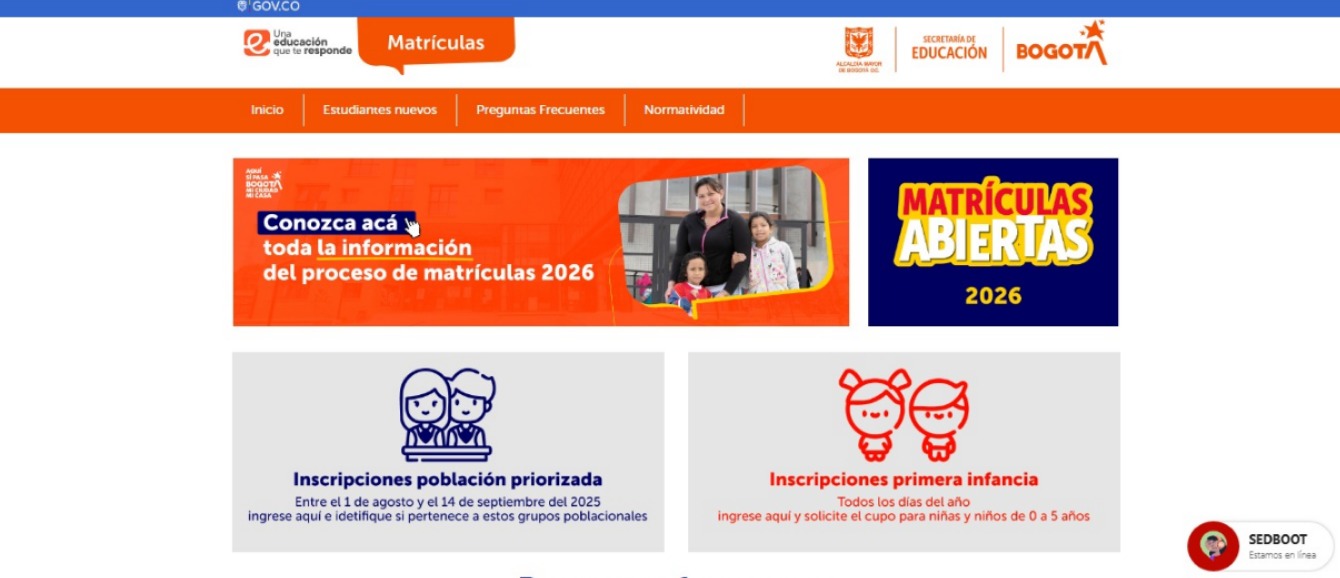Click the 'Conozca acá' banner label

330,223
